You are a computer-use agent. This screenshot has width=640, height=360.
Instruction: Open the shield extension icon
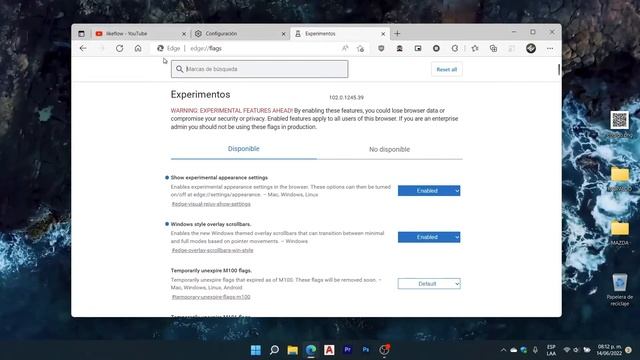tap(381, 48)
